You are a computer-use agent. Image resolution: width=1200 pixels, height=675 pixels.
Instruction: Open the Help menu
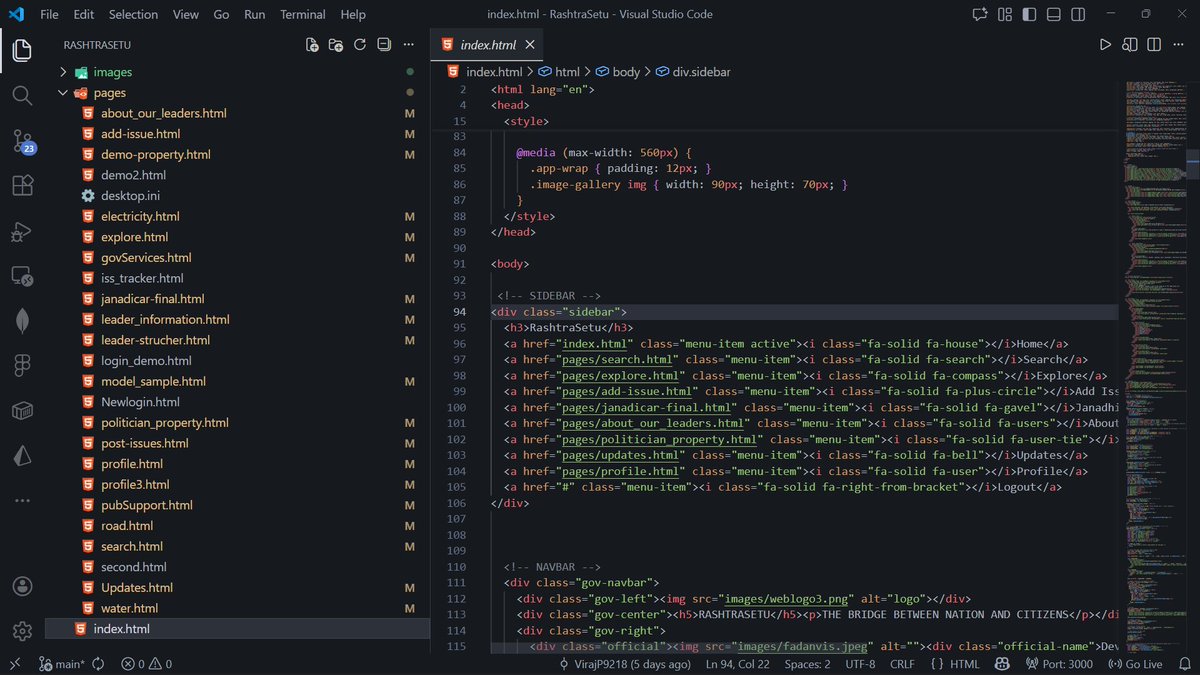point(353,15)
